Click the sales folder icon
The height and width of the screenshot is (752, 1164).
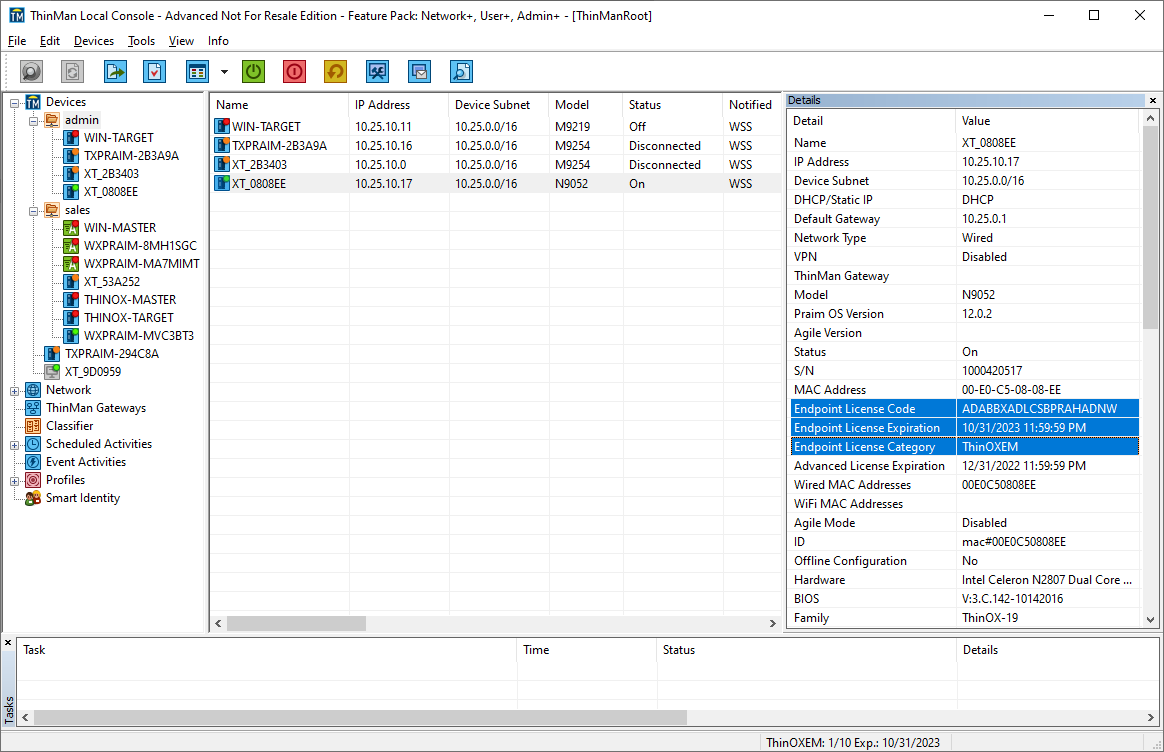[52, 210]
